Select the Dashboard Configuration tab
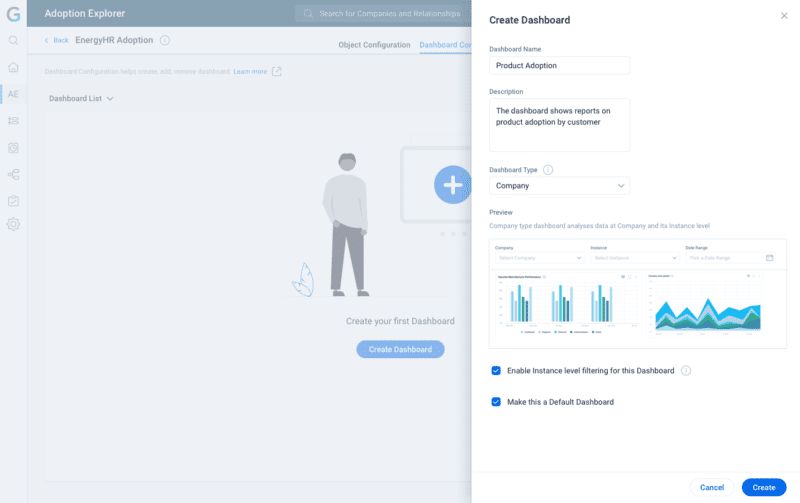 445,45
